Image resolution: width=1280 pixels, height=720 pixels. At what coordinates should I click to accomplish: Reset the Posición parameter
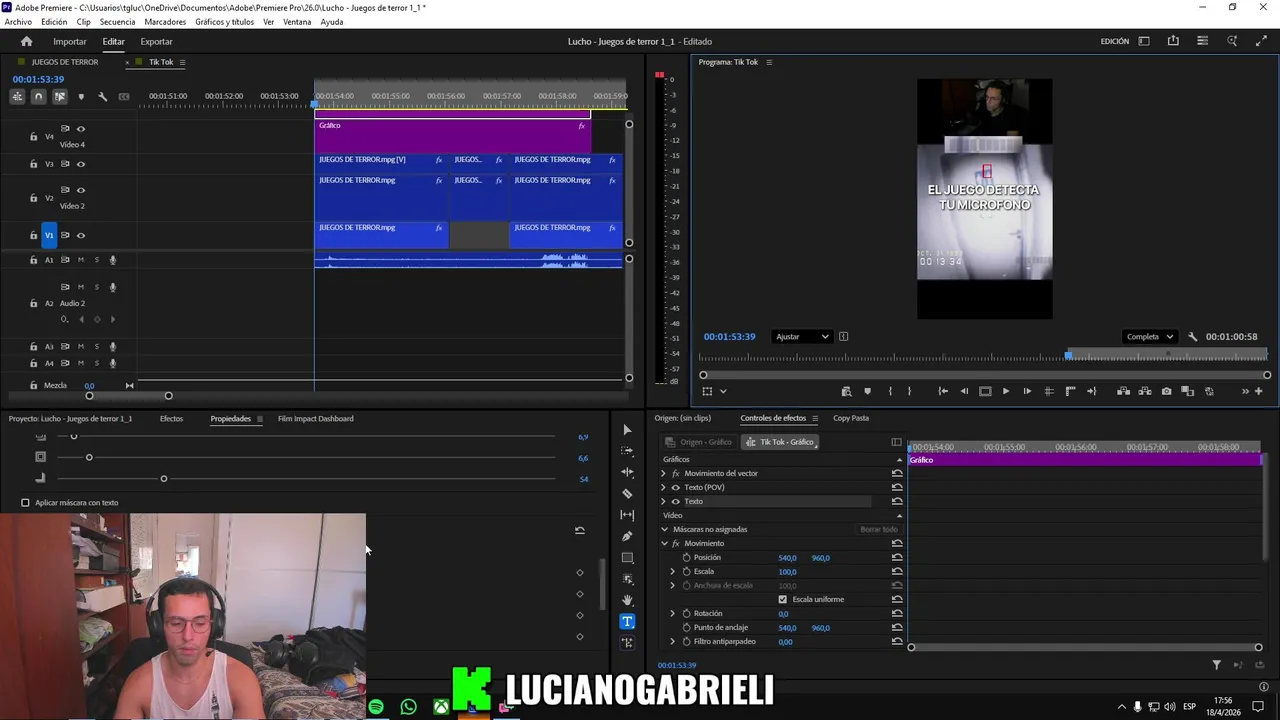click(x=897, y=557)
